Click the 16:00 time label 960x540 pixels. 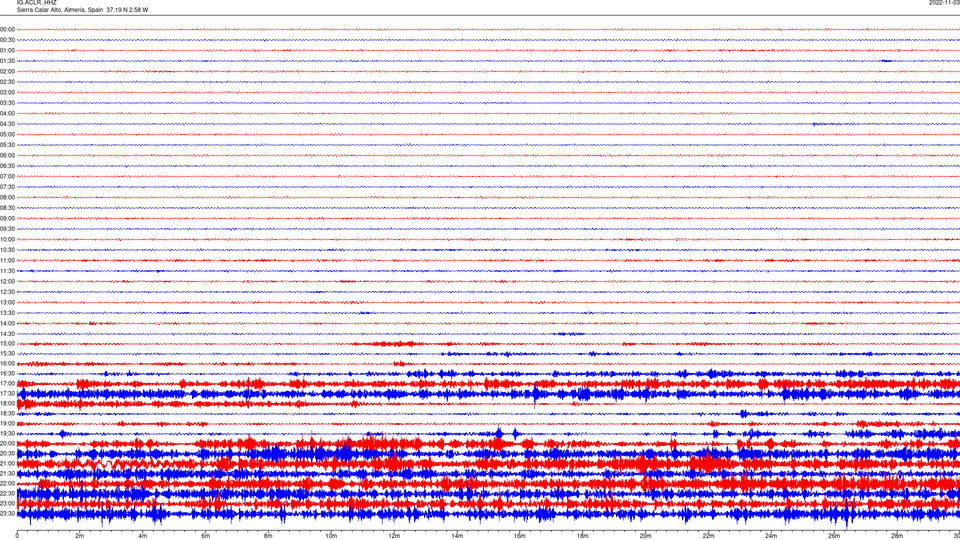click(x=7, y=364)
